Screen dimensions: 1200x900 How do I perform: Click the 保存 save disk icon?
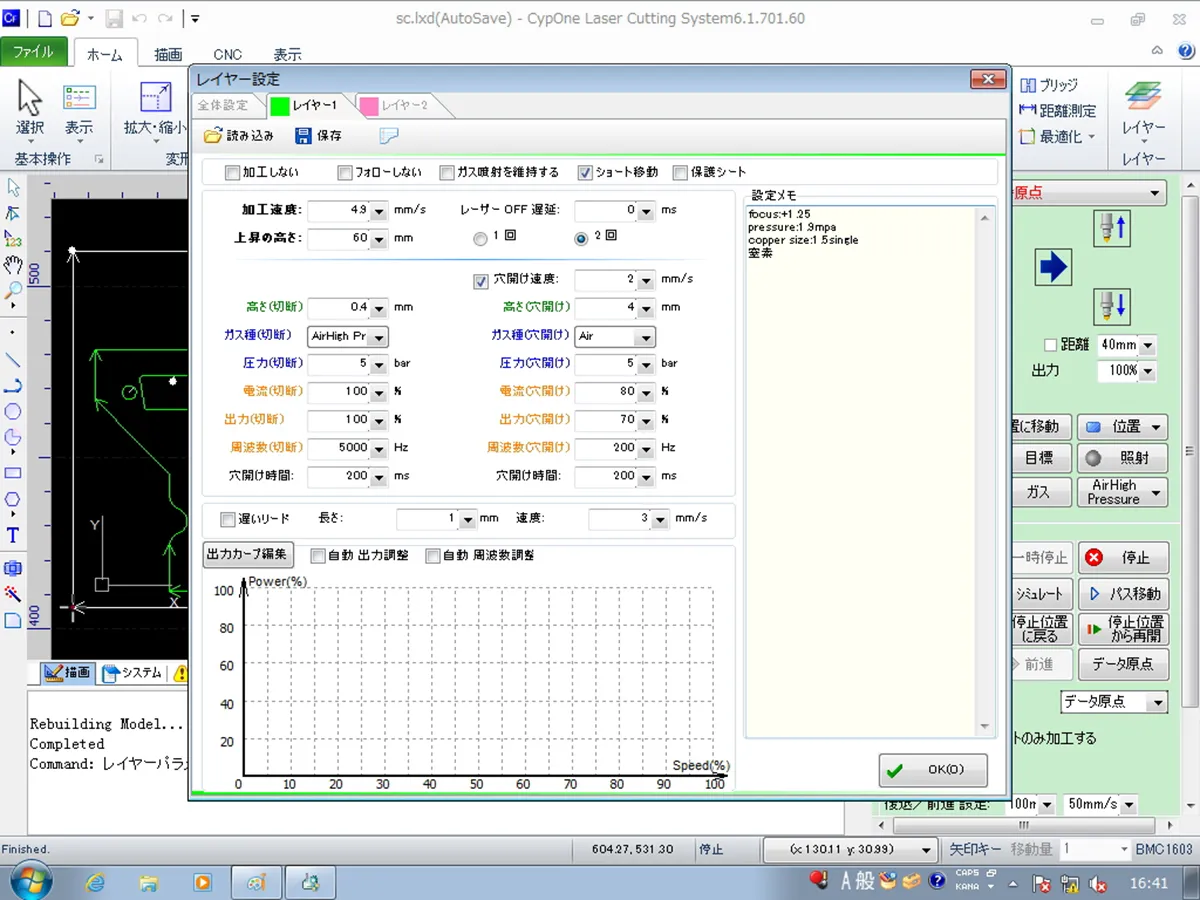[x=304, y=136]
